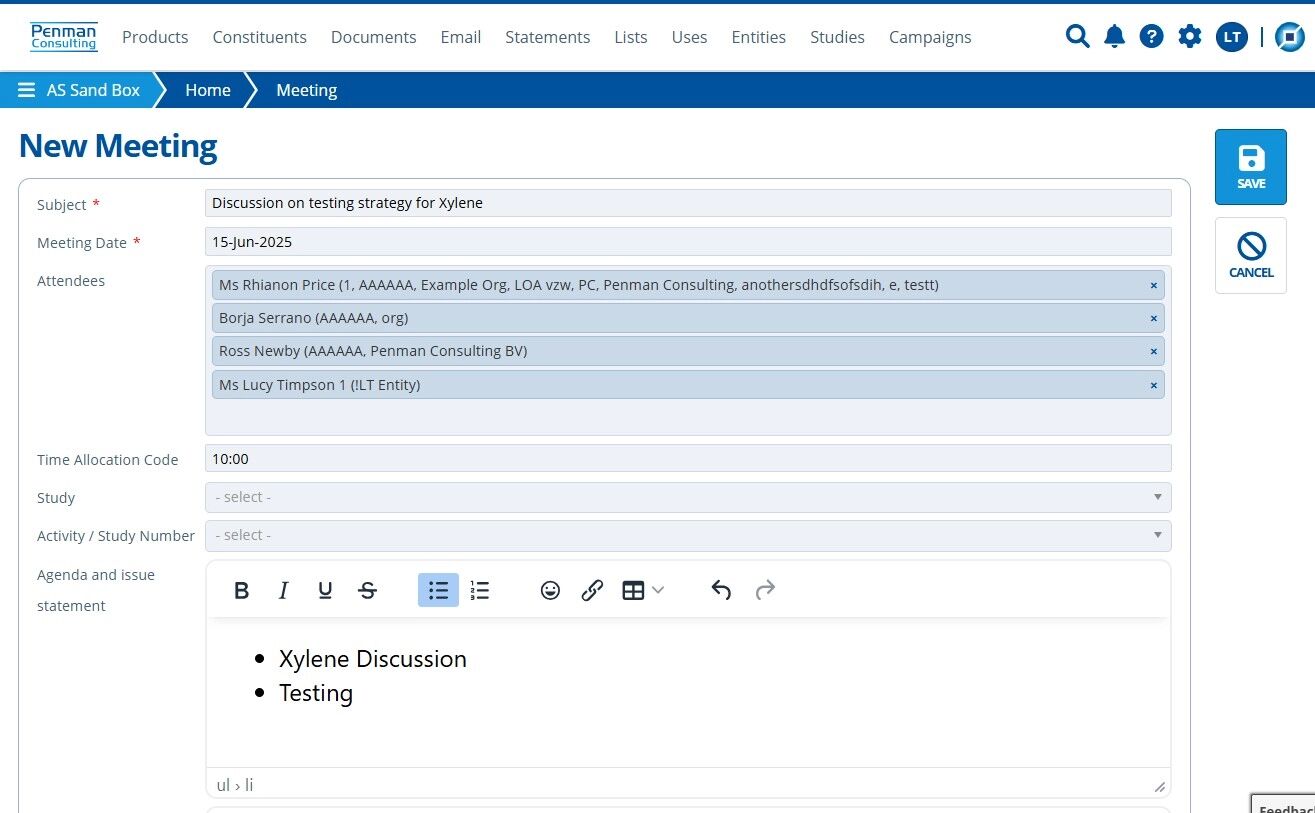Click the editor resize handle

pyautogui.click(x=1159, y=786)
